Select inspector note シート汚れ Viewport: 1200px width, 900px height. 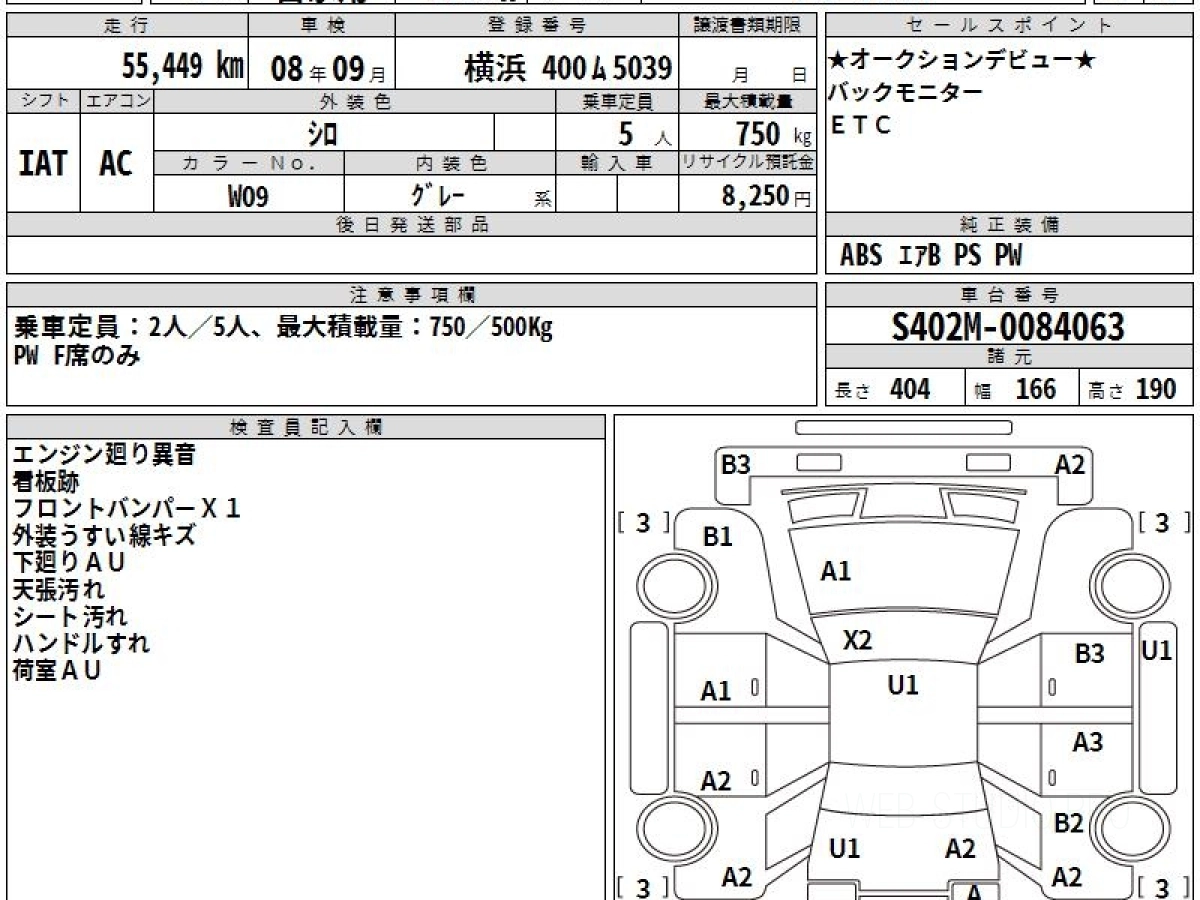click(70, 617)
